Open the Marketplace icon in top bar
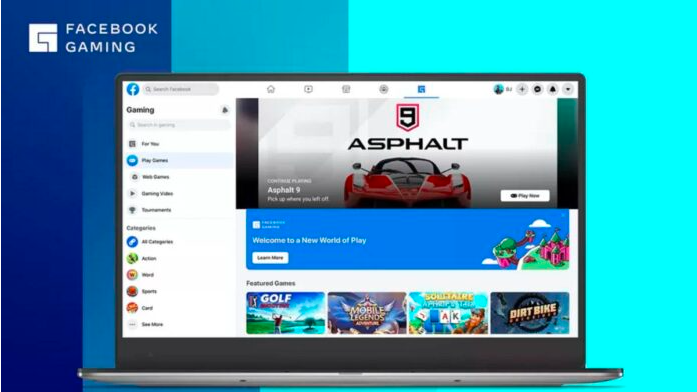The width and height of the screenshot is (697, 392). pyautogui.click(x=346, y=89)
